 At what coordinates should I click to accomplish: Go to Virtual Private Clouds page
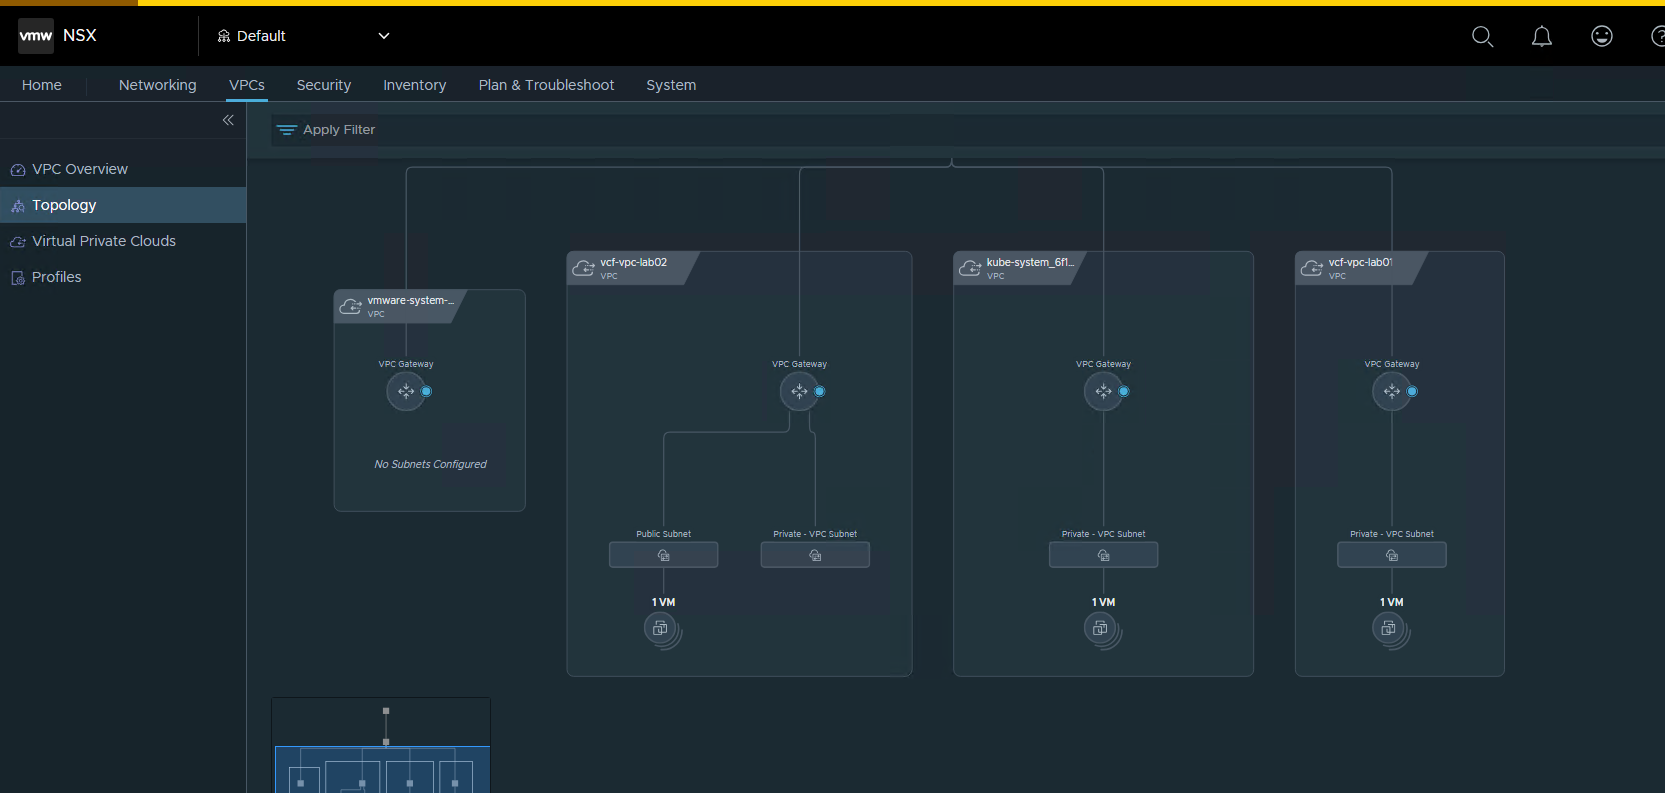pos(103,241)
